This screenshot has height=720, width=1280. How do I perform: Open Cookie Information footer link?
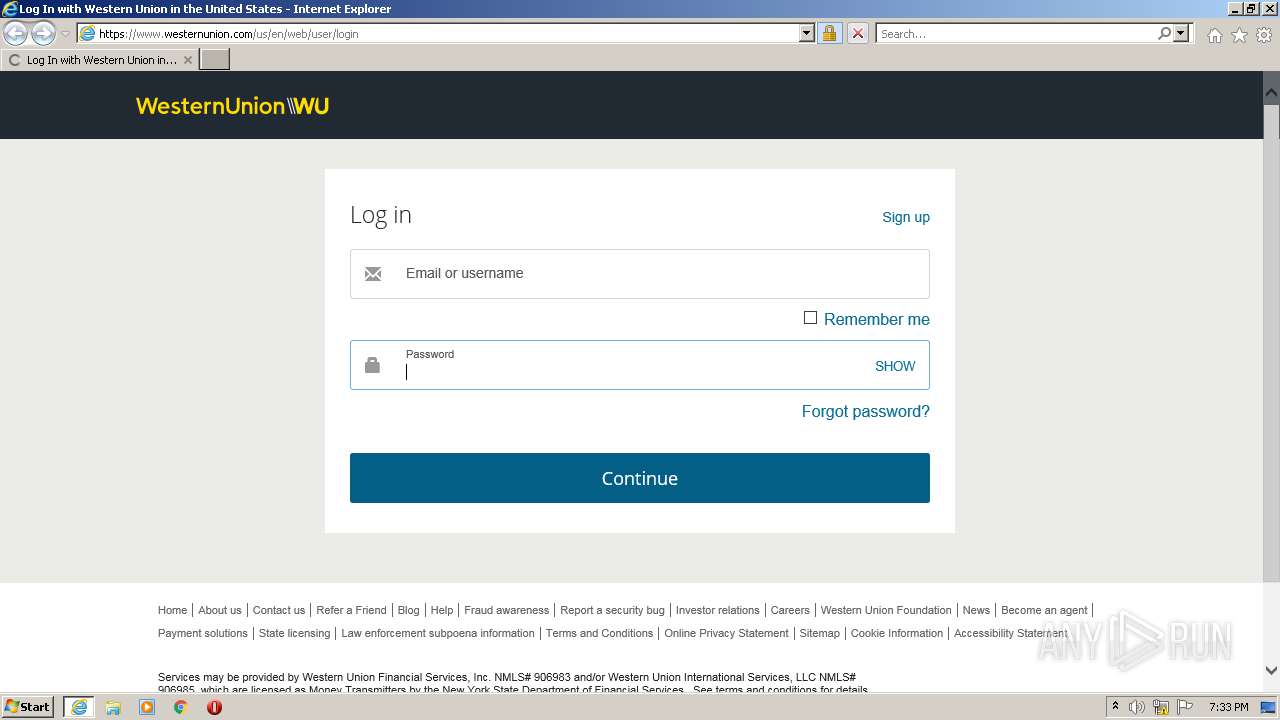tap(897, 633)
